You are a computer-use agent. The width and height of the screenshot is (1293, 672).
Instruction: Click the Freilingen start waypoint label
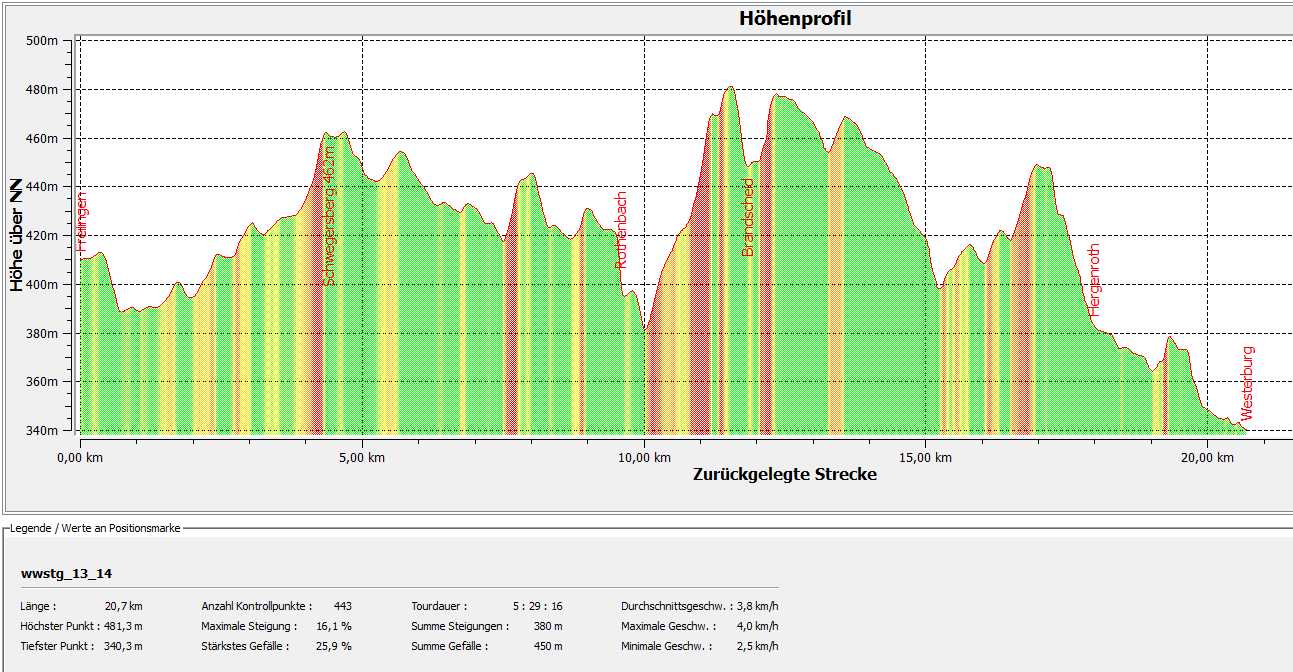point(83,221)
